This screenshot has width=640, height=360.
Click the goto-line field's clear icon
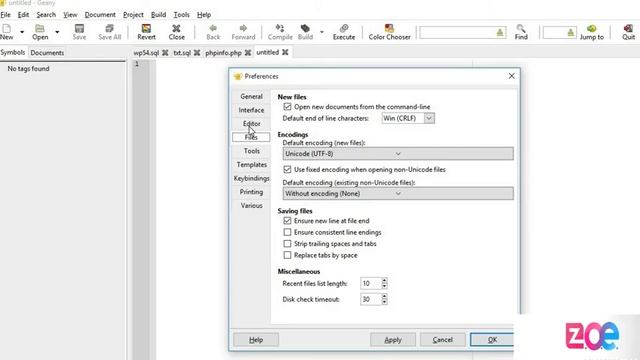[570, 33]
